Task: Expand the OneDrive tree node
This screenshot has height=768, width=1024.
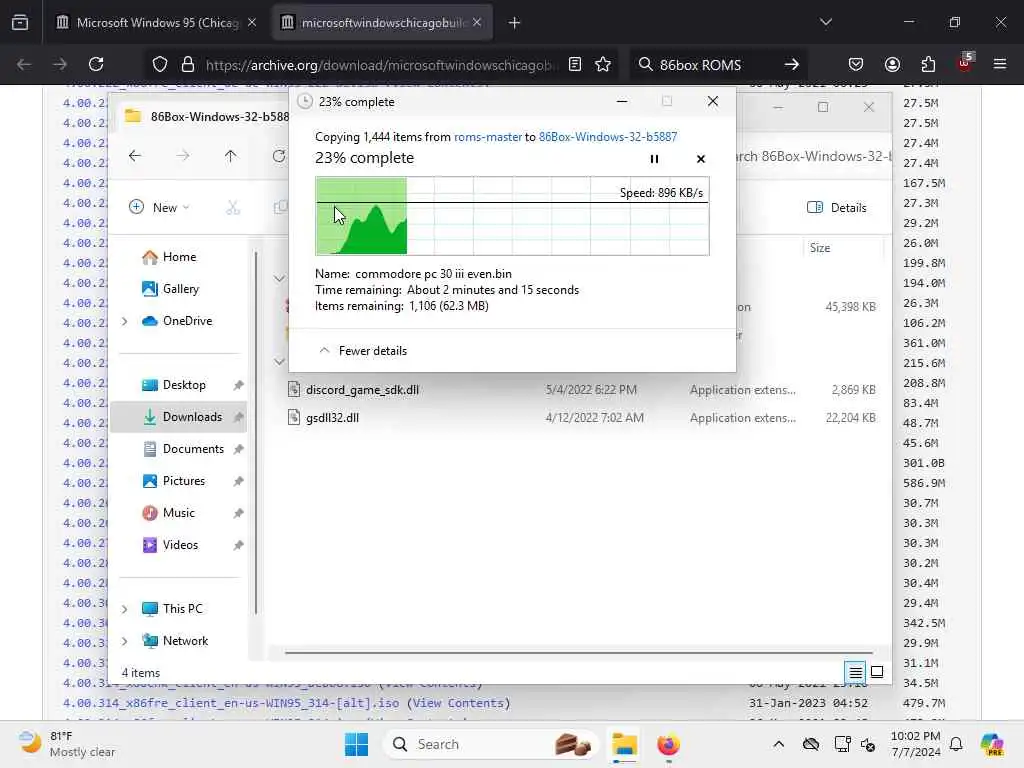Action: click(125, 321)
